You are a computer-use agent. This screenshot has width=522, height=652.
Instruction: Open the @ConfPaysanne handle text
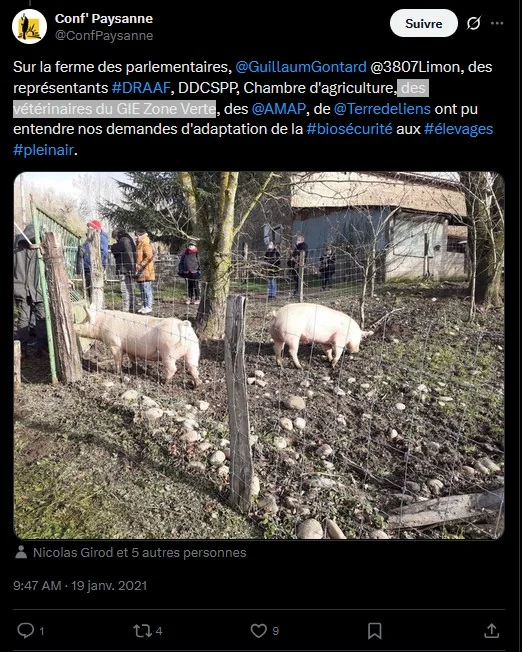point(104,36)
